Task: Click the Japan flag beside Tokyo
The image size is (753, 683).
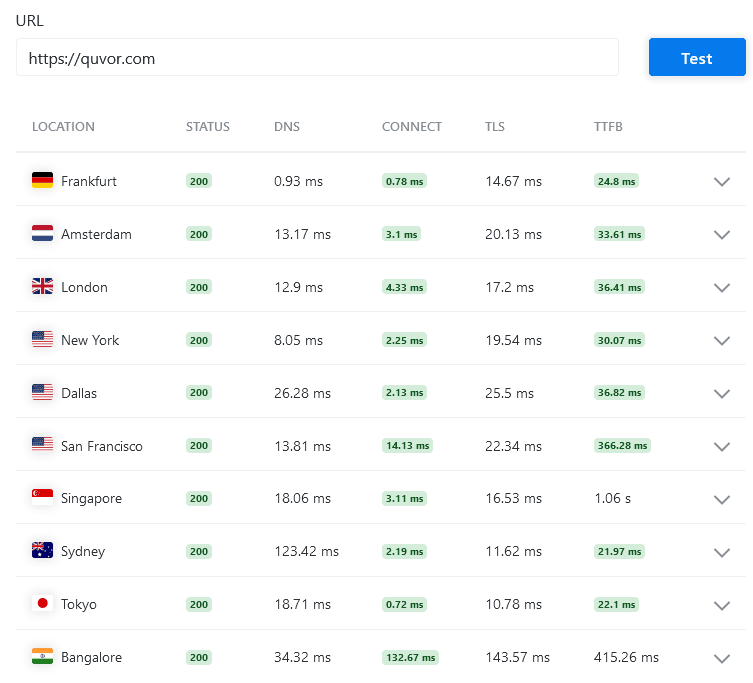Action: (x=42, y=603)
